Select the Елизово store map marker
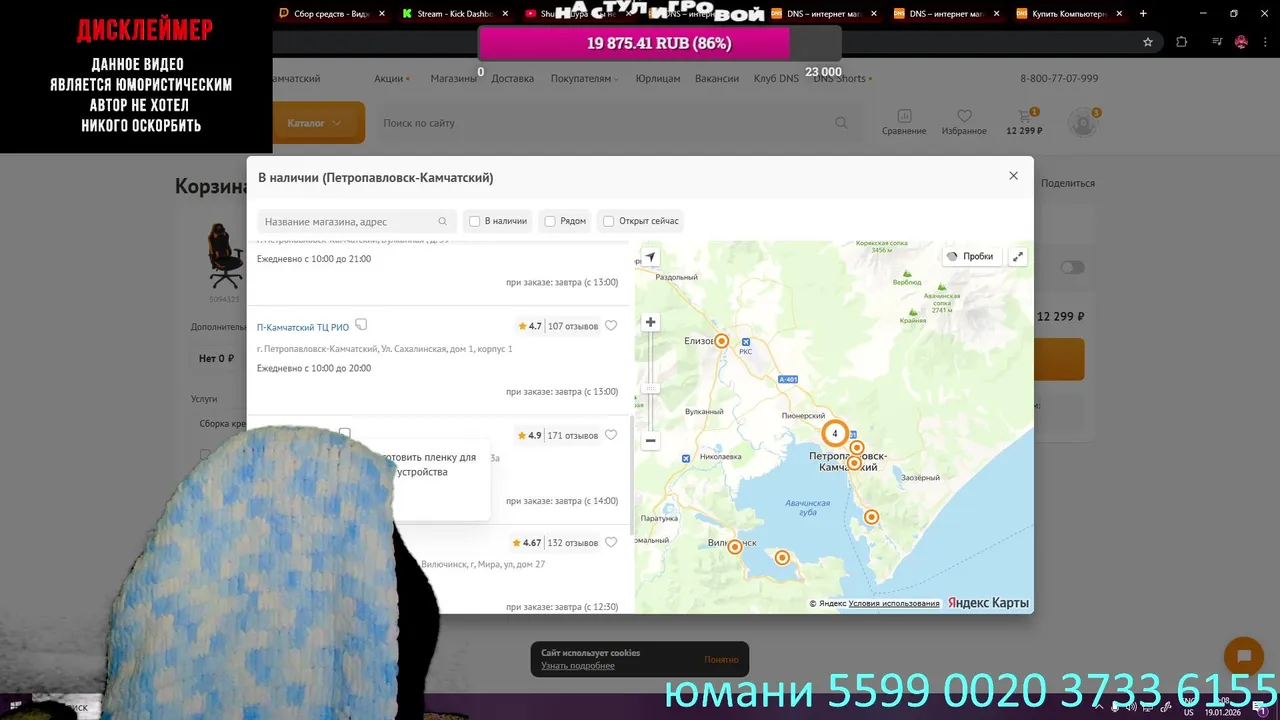 coord(721,341)
